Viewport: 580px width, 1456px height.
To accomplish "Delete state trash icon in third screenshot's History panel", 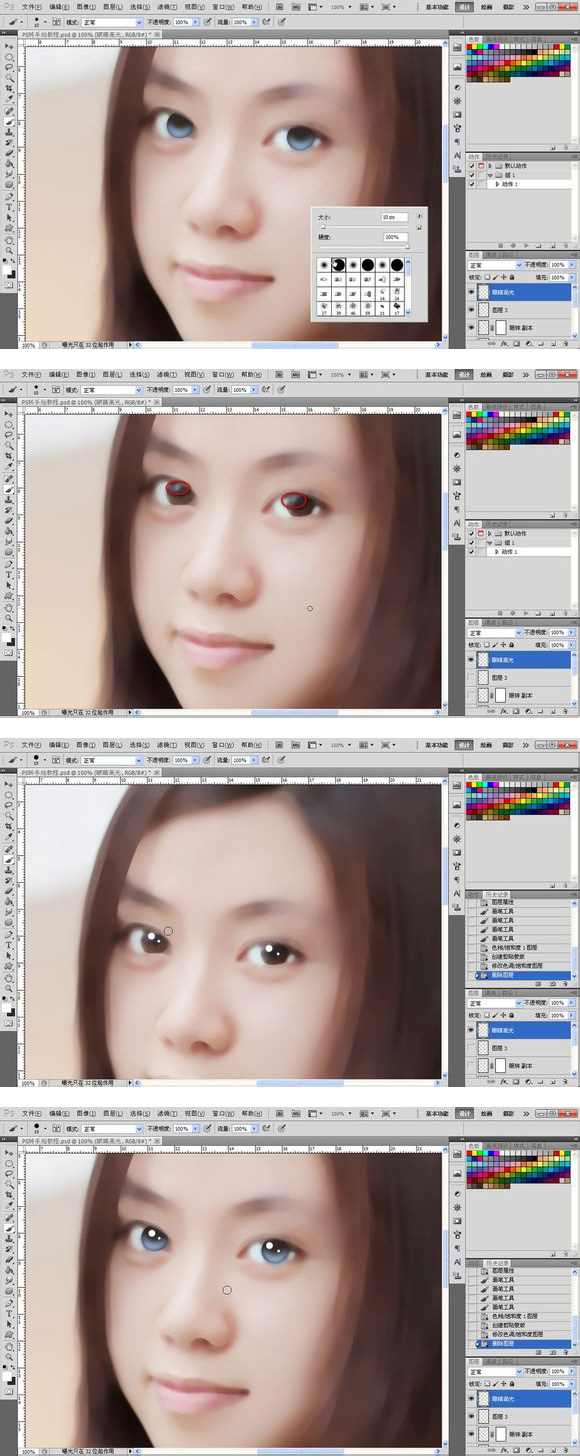I will [565, 984].
